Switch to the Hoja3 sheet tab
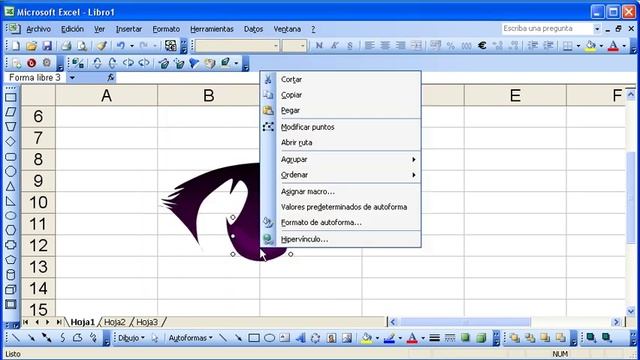 tap(147, 322)
